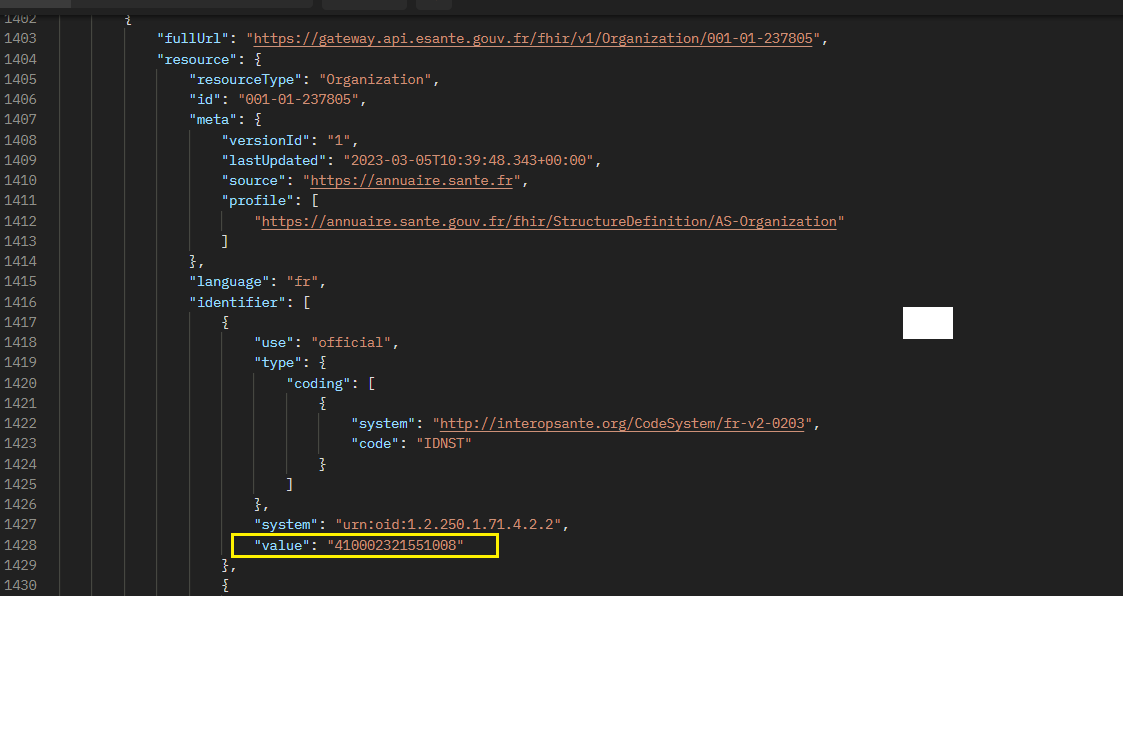
Task: Select line number 1407 in the gutter
Action: pyautogui.click(x=21, y=120)
